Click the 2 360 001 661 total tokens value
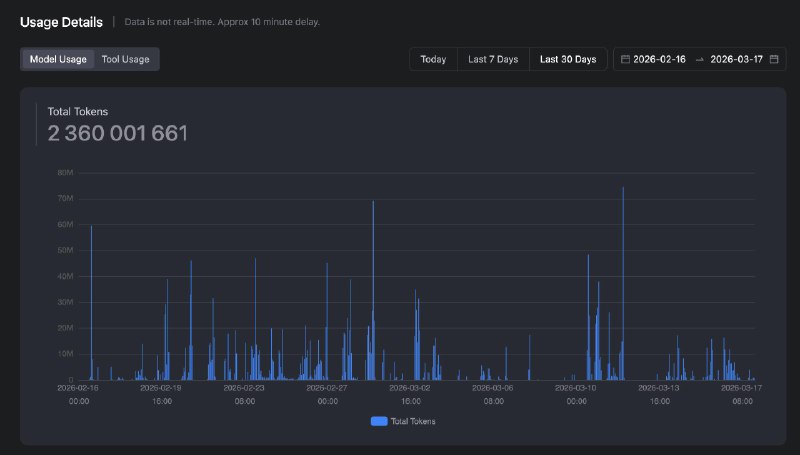800x455 pixels. coord(117,133)
